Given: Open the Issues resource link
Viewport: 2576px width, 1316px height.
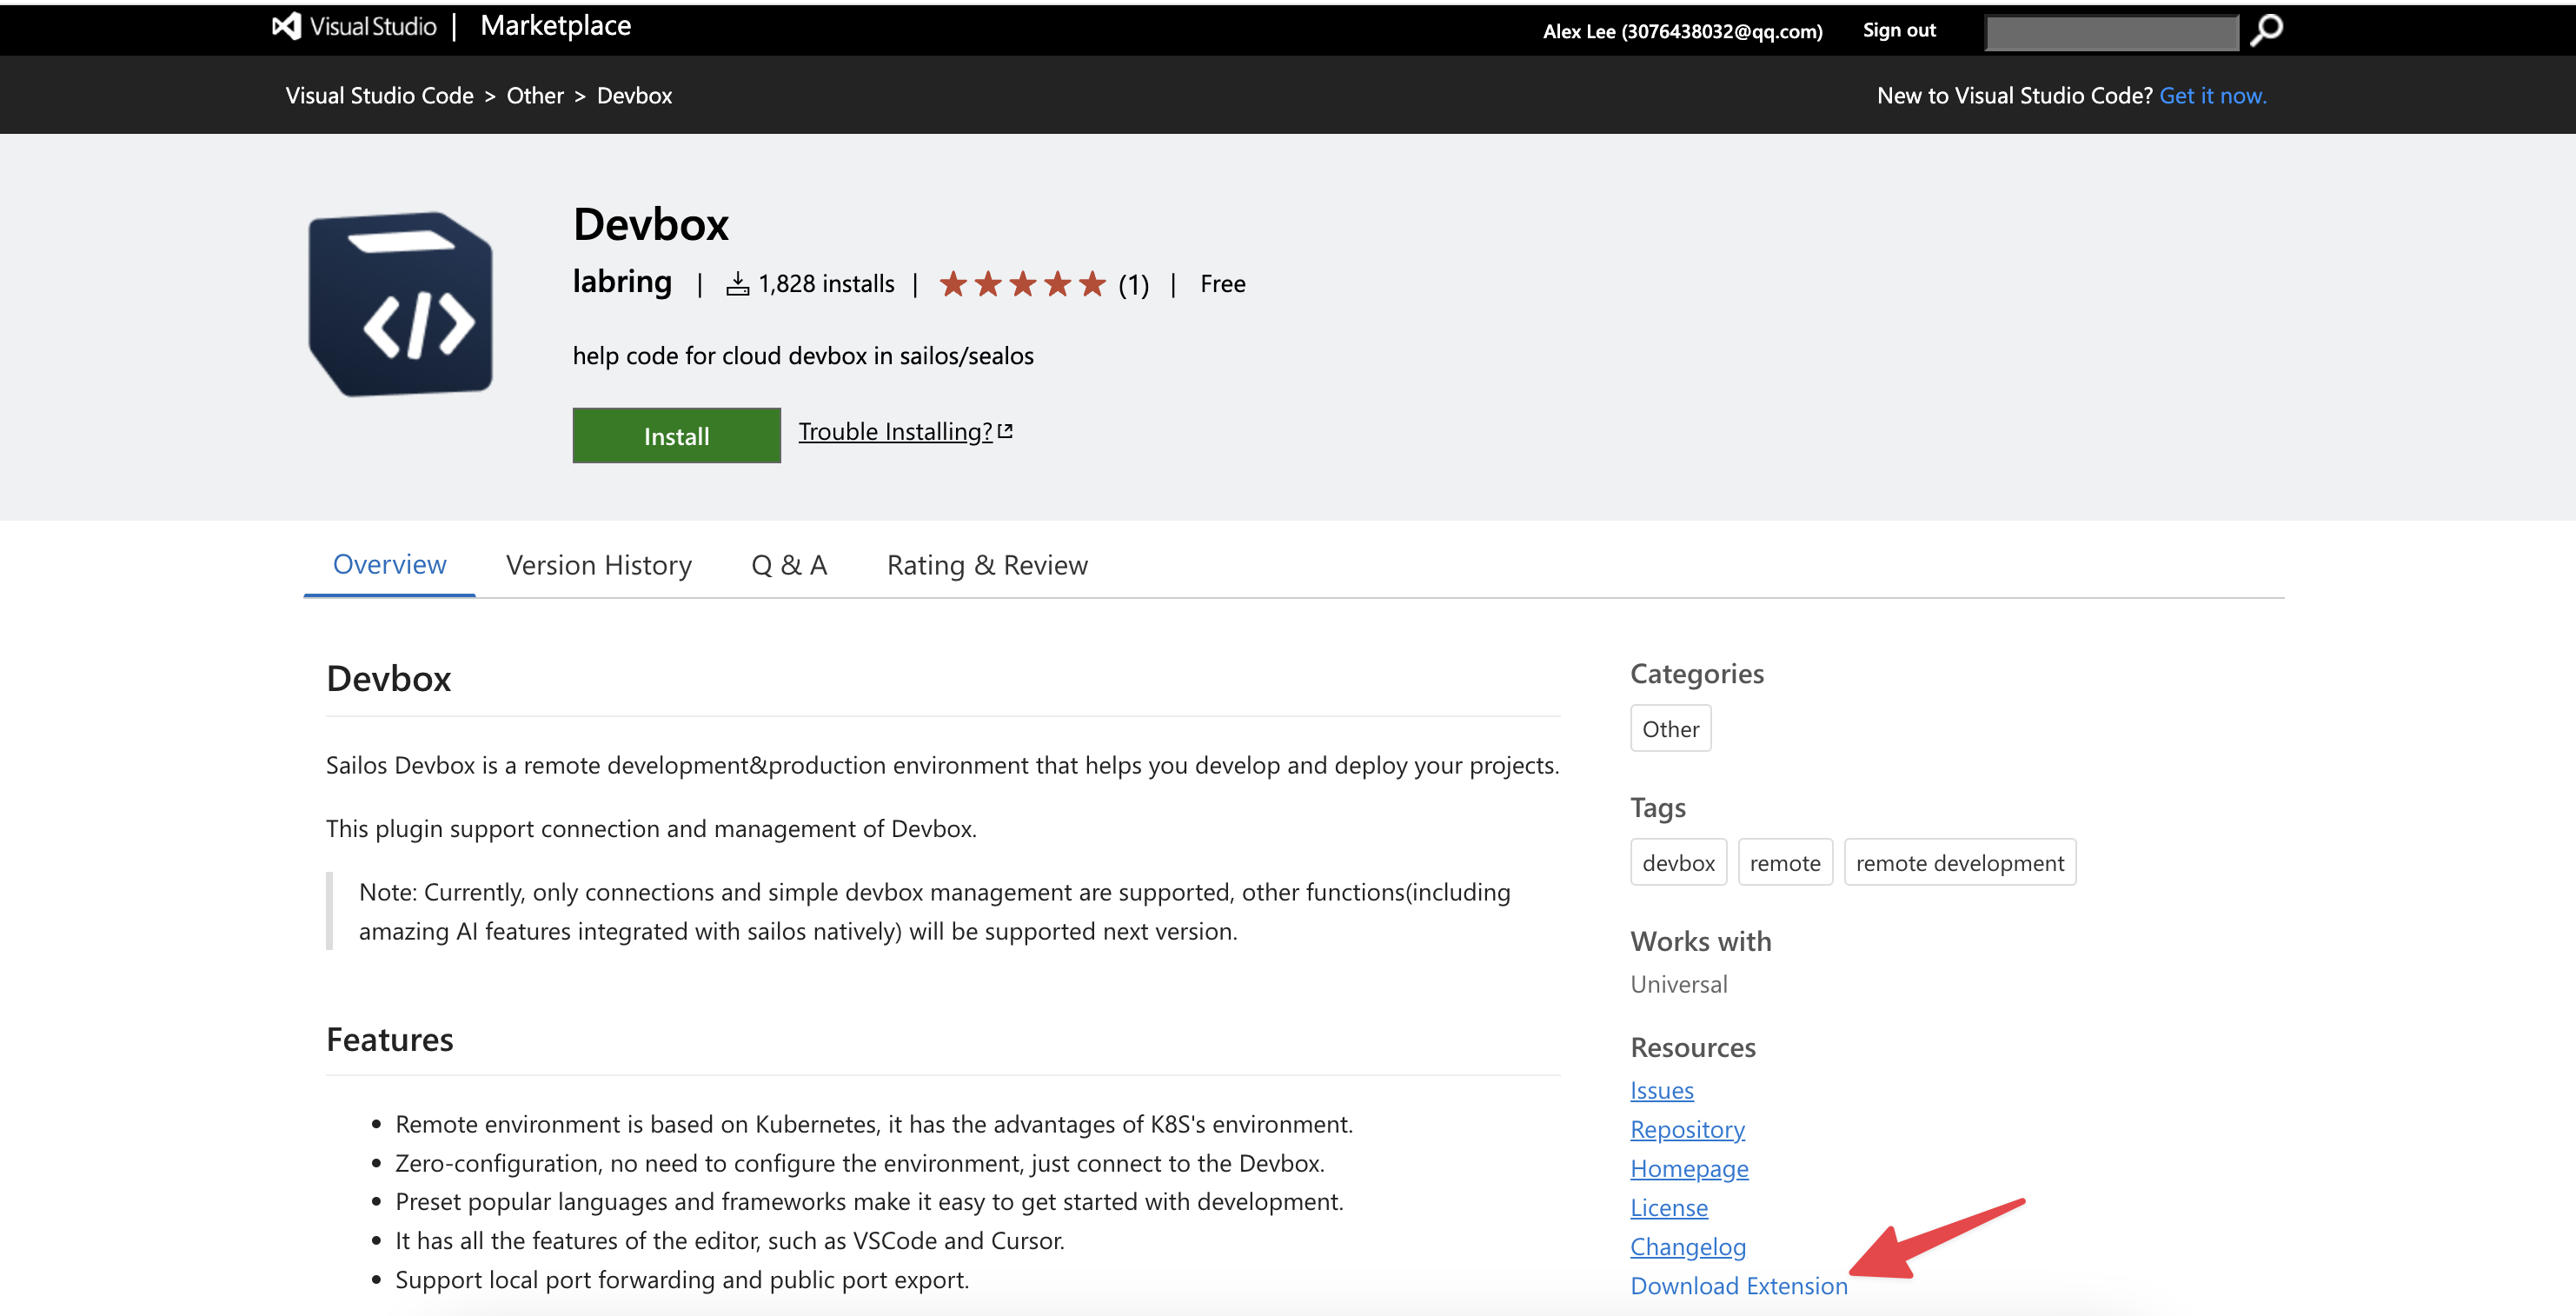Looking at the screenshot, I should [1662, 1087].
